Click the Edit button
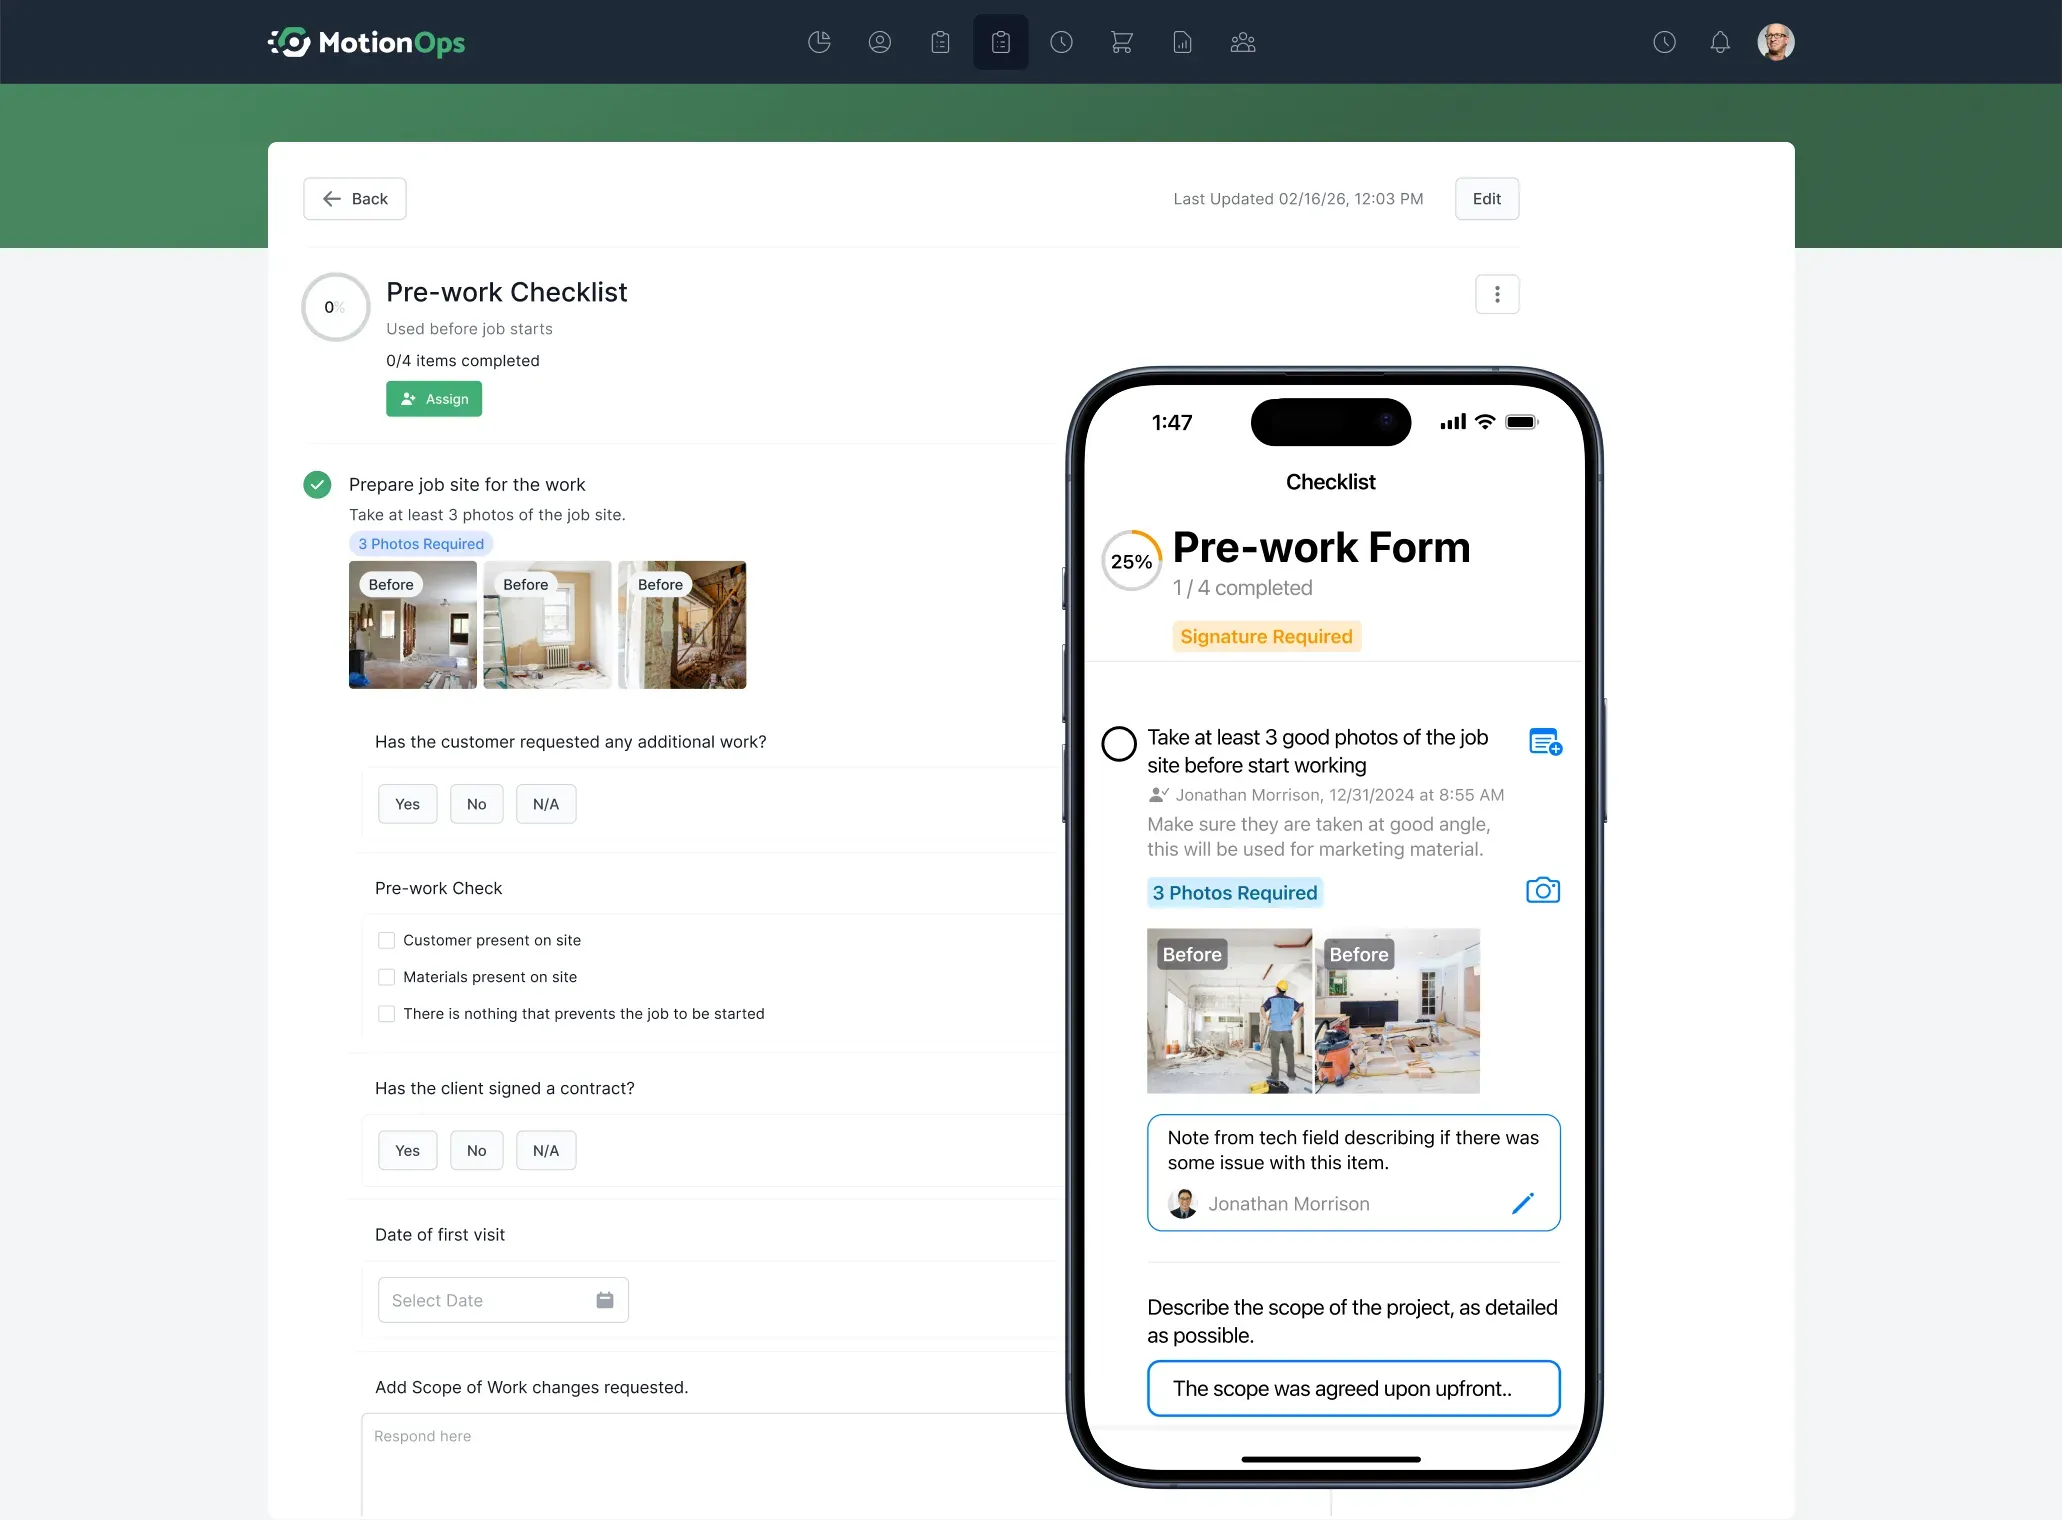Image resolution: width=2062 pixels, height=1520 pixels. pyautogui.click(x=1487, y=199)
